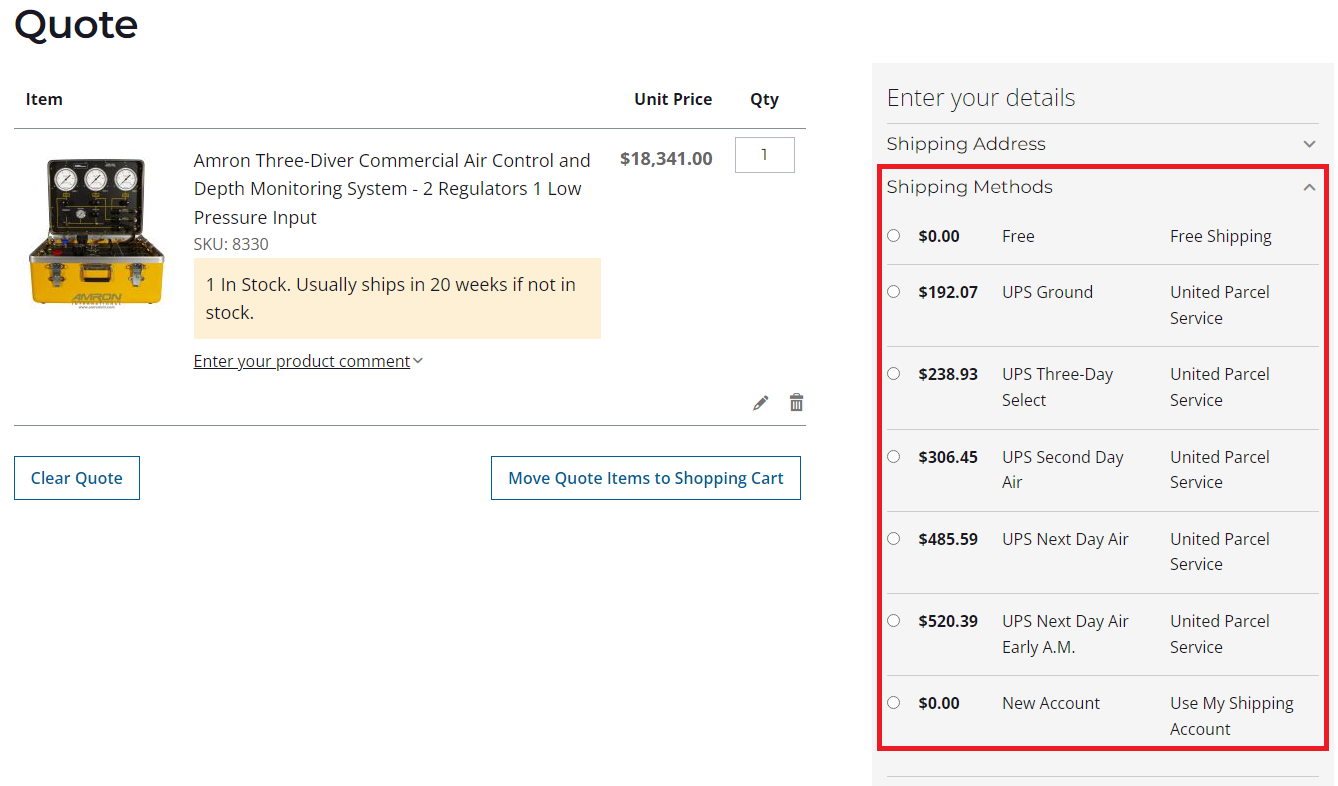1338x786 pixels.
Task: Click the Clear Quote button
Action: (x=77, y=478)
